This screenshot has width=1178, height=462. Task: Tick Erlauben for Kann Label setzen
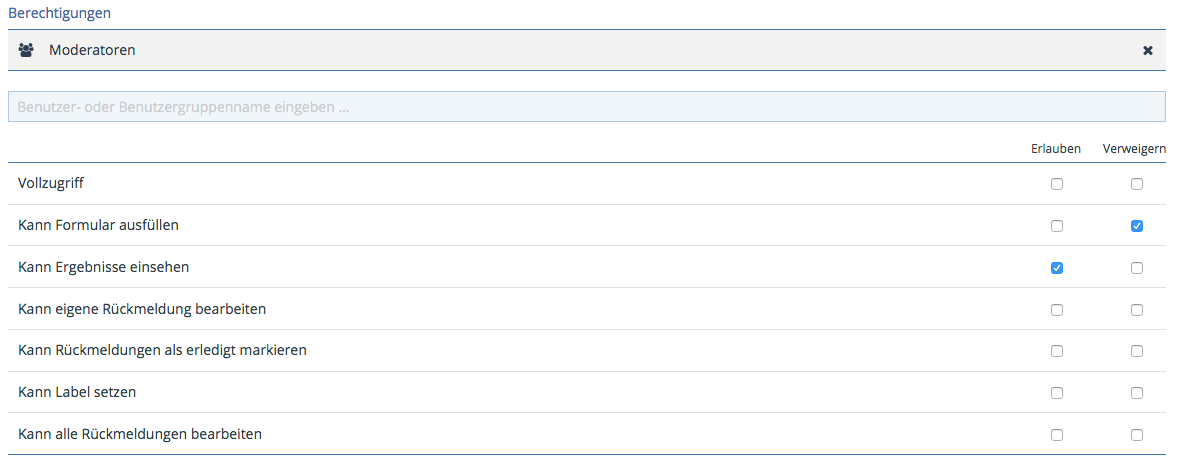1057,393
